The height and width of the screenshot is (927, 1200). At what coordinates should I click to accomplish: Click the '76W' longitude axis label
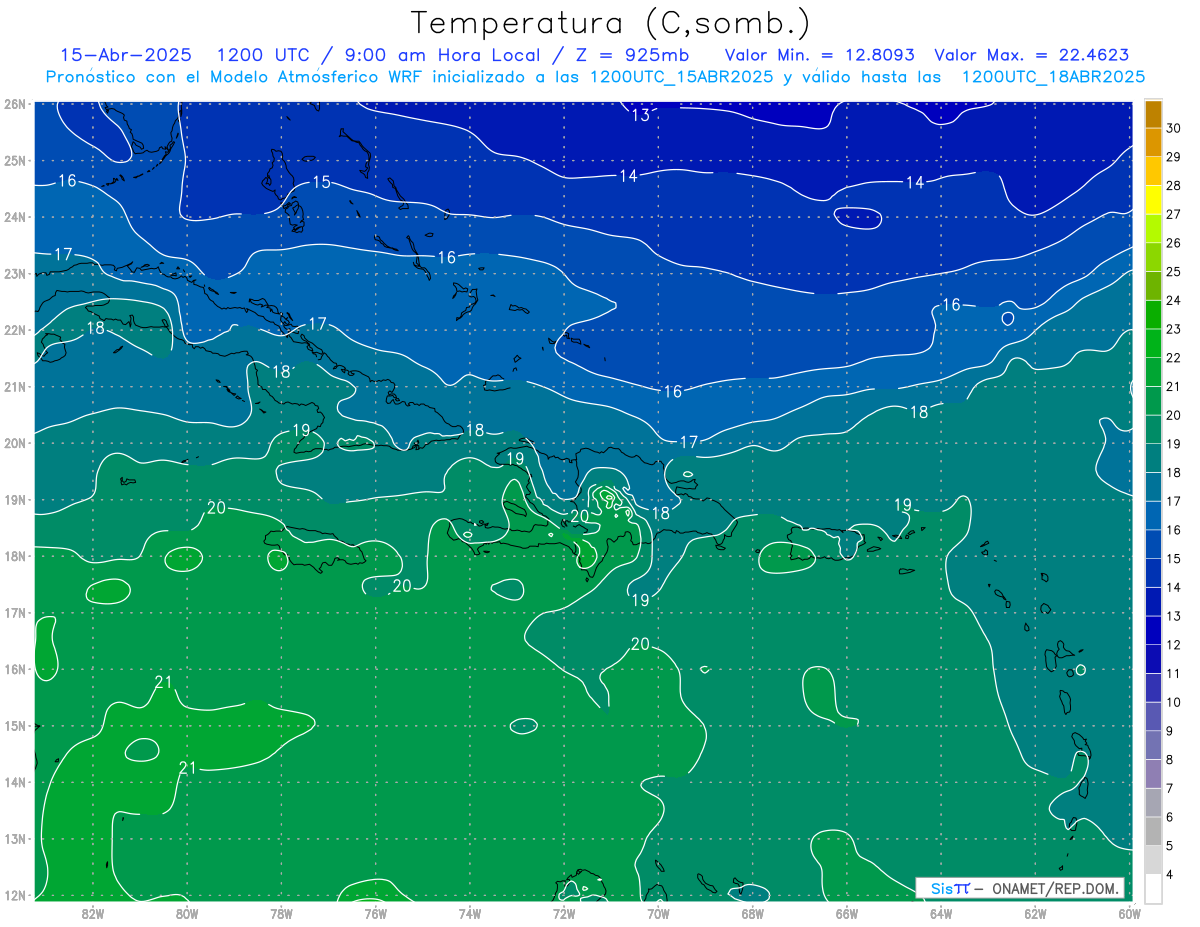(375, 913)
